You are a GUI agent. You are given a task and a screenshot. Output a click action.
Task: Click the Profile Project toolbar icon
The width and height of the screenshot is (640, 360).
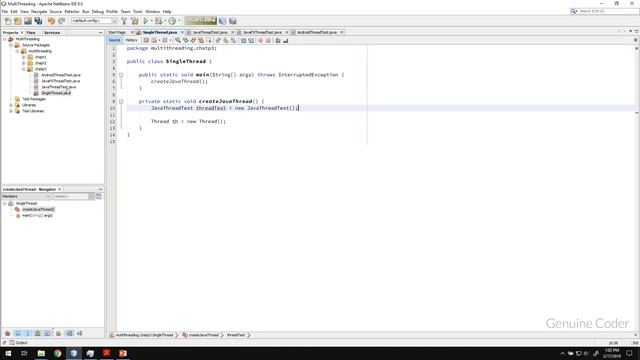pyautogui.click(x=172, y=21)
